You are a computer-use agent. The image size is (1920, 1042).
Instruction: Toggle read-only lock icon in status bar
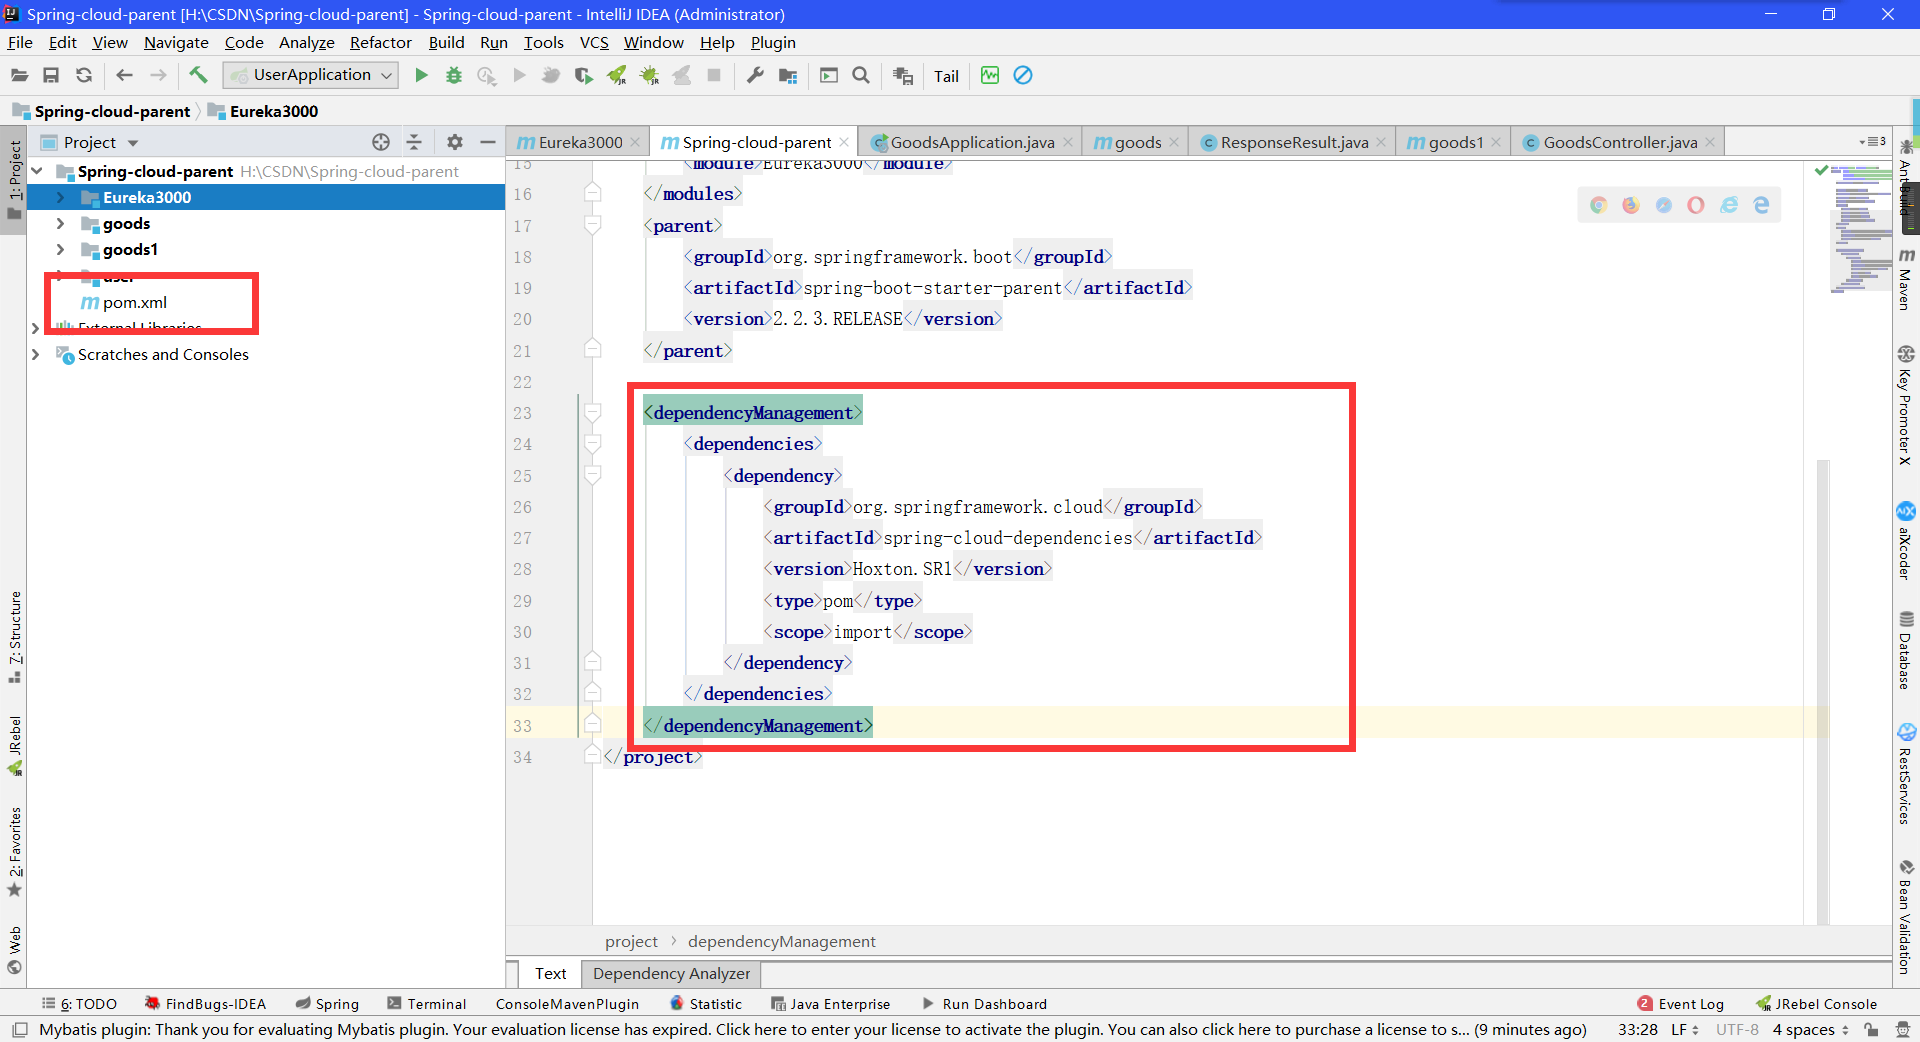(x=1871, y=1029)
